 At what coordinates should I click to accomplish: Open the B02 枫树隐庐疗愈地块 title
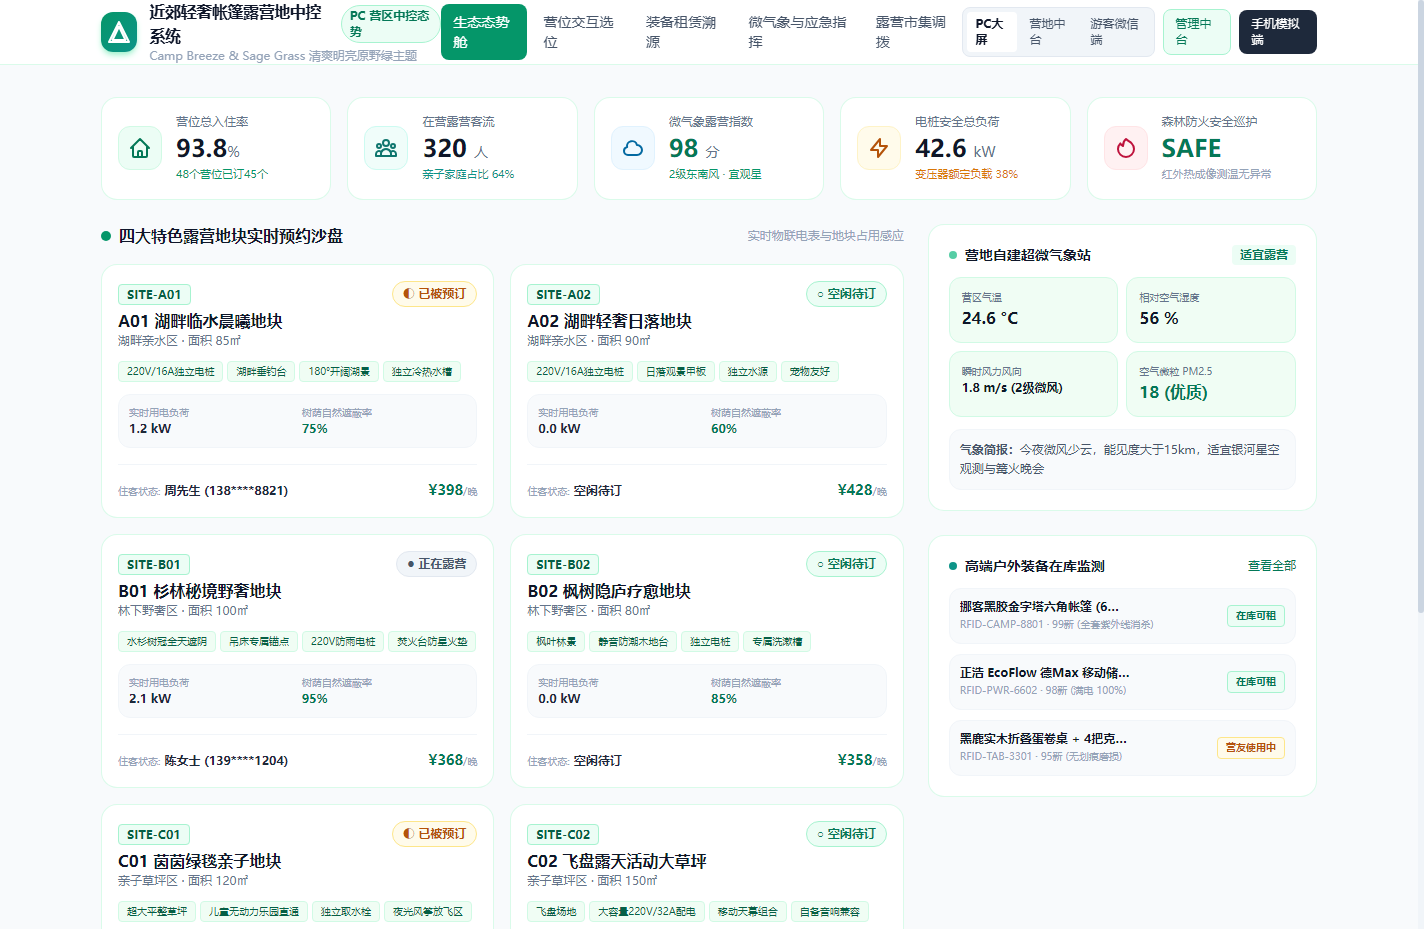pos(609,591)
